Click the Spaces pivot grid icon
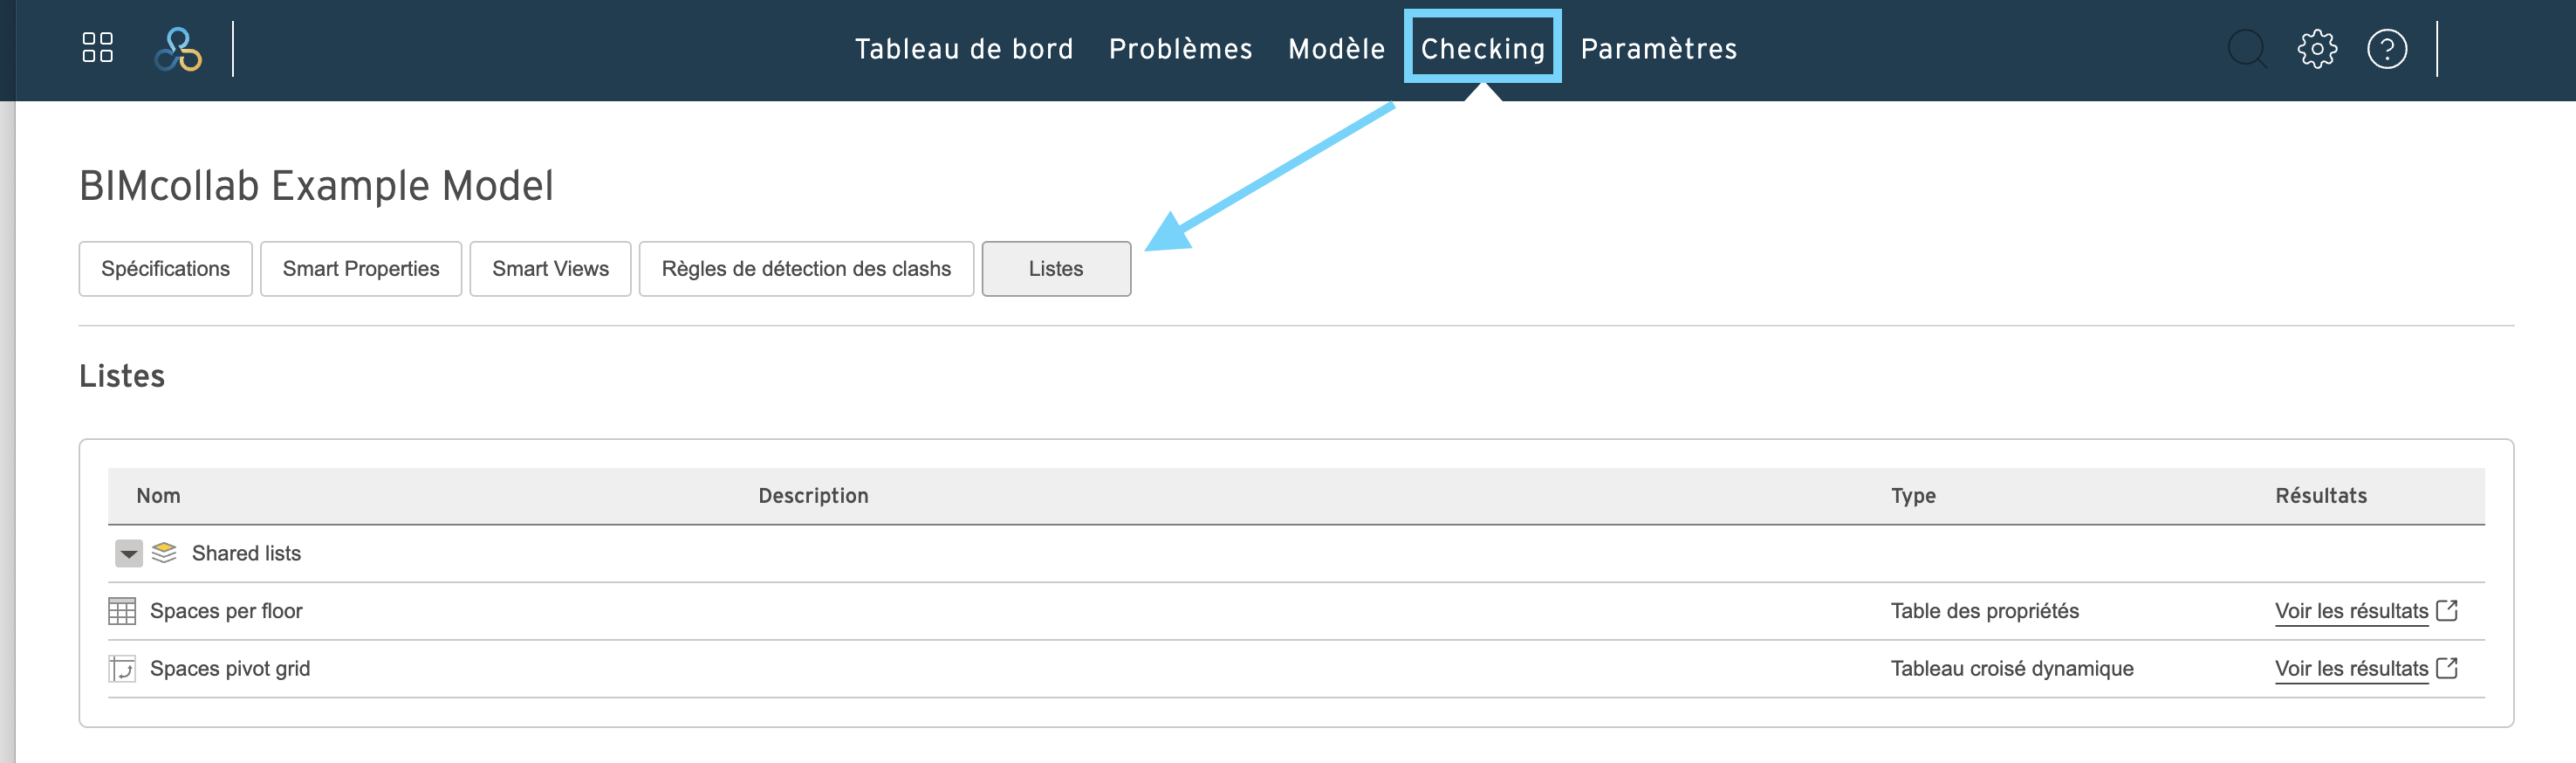The height and width of the screenshot is (763, 2576). (122, 668)
